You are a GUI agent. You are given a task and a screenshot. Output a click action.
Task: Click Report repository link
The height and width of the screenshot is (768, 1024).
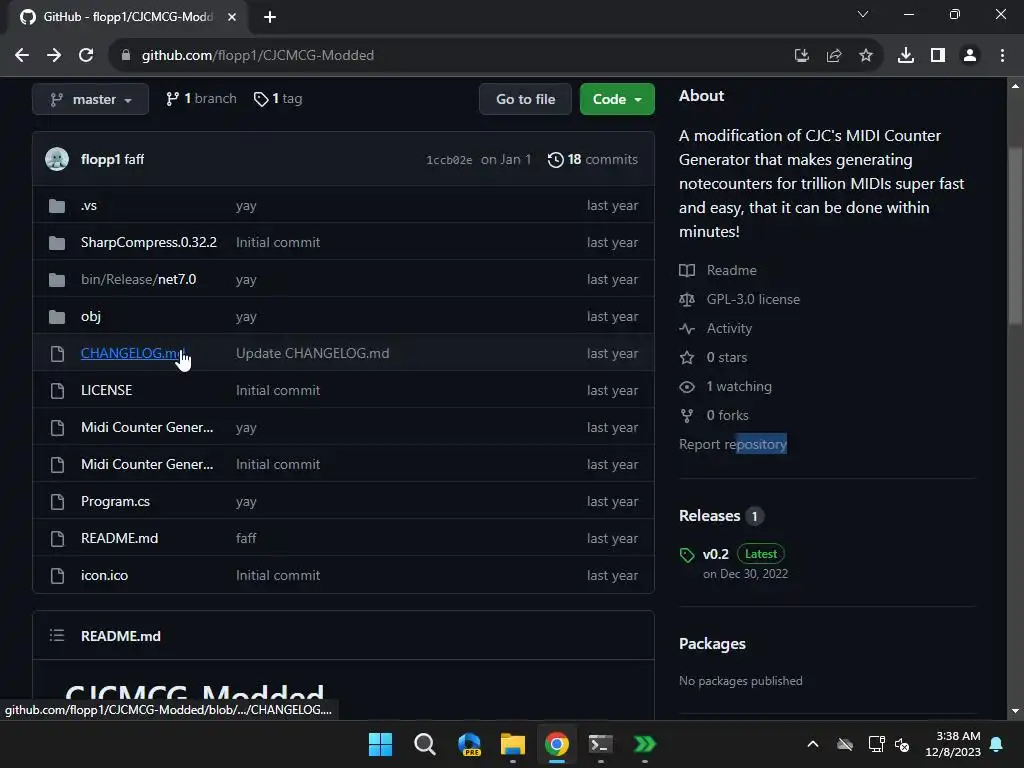click(x=733, y=445)
